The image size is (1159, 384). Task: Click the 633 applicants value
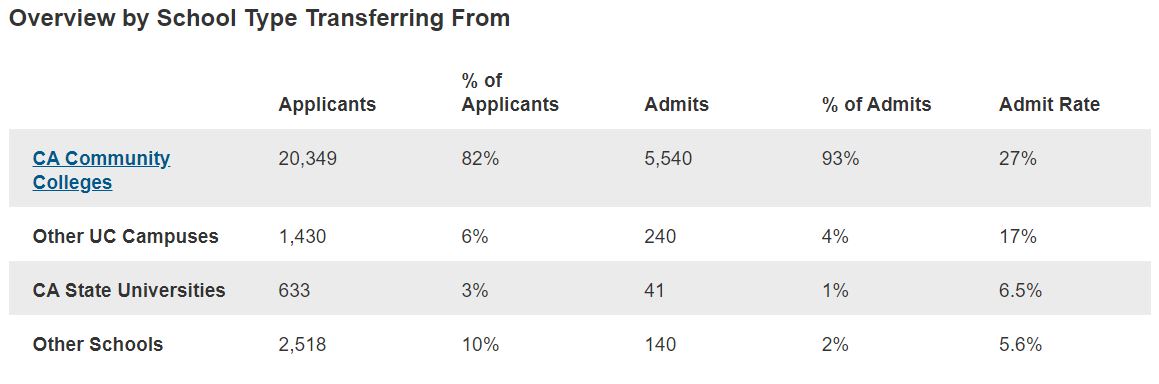tap(294, 290)
